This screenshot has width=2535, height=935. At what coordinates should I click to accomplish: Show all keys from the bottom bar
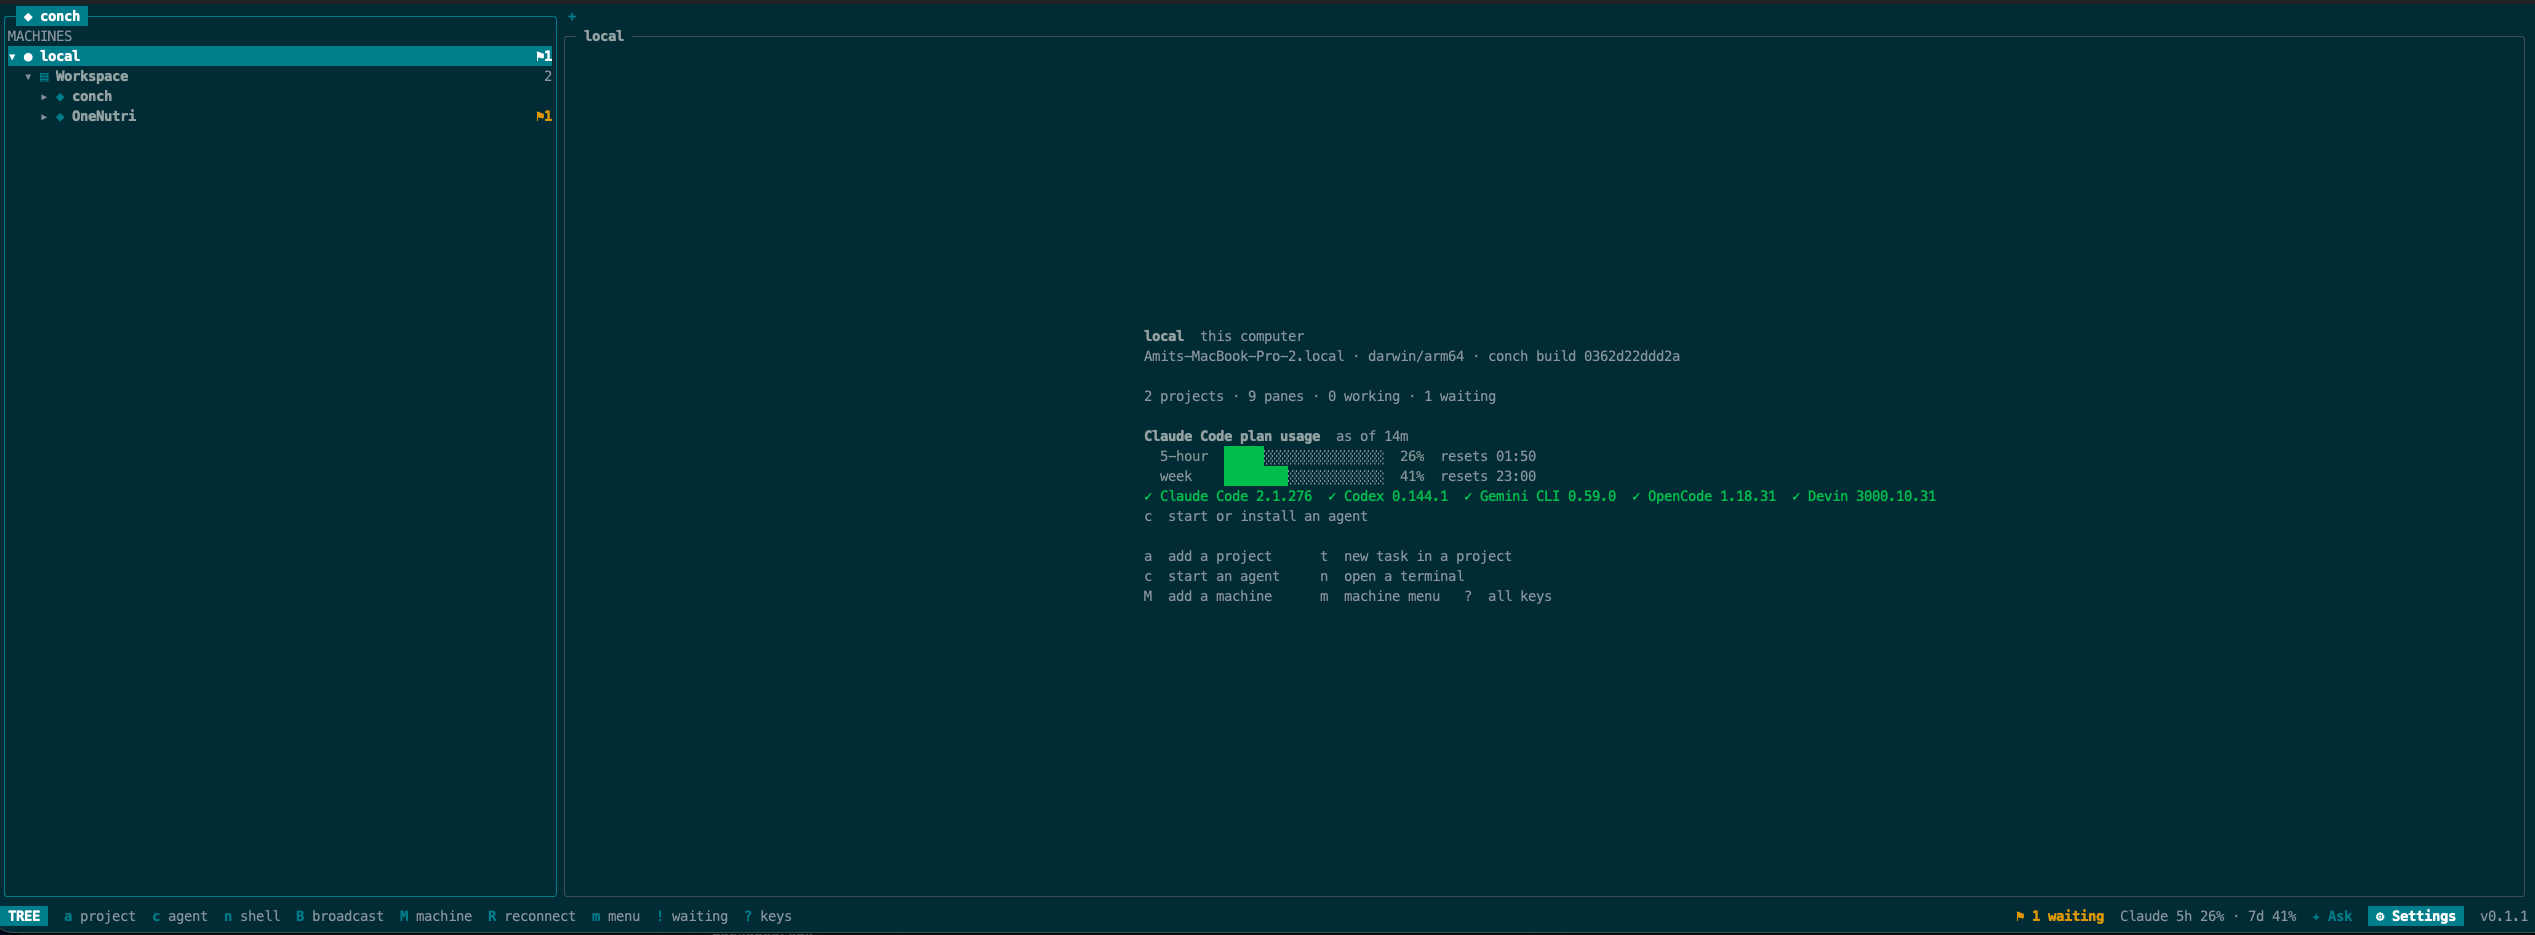[768, 916]
